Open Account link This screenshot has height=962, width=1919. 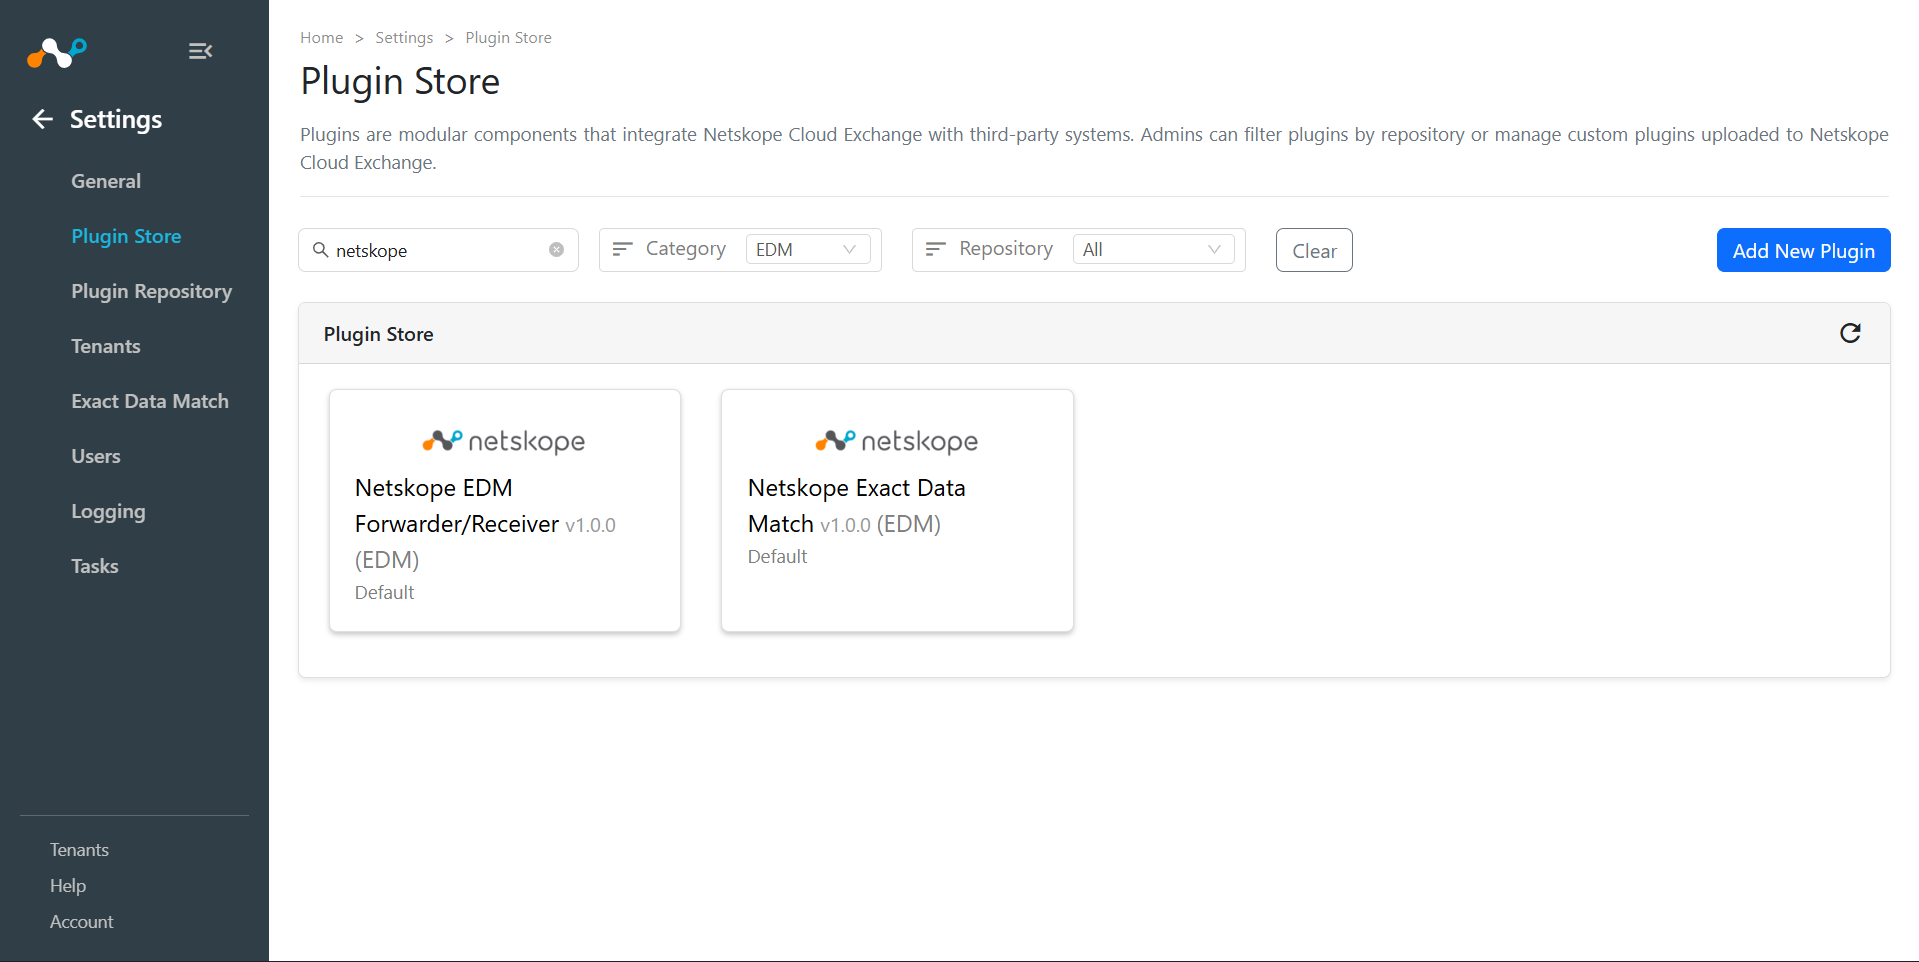tap(82, 922)
